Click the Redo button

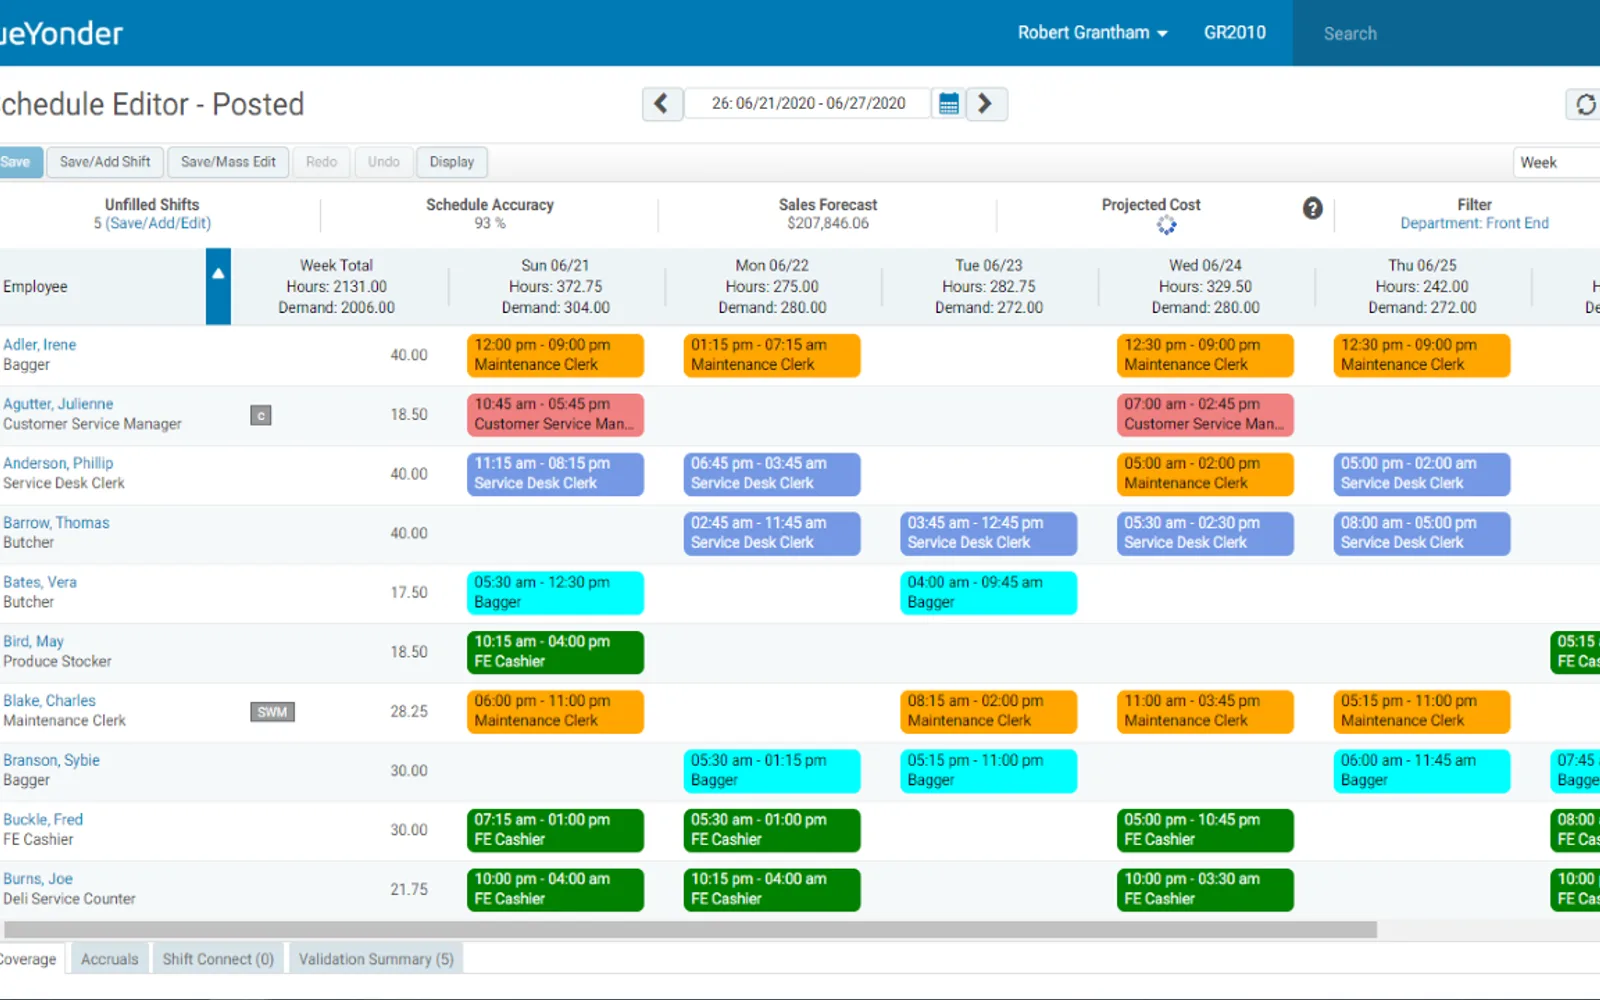tap(321, 162)
